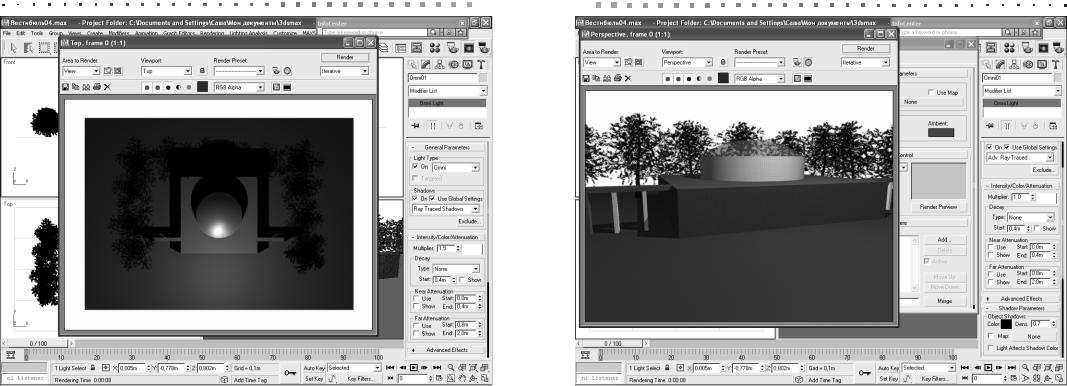Edit render region icon in Top frame window
The image size is (1067, 386).
coord(108,71)
